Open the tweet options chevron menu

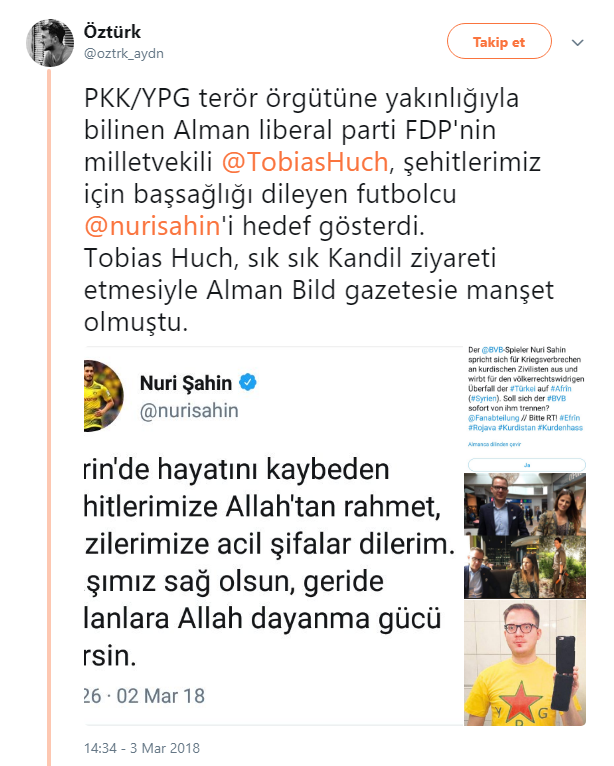pos(577,43)
